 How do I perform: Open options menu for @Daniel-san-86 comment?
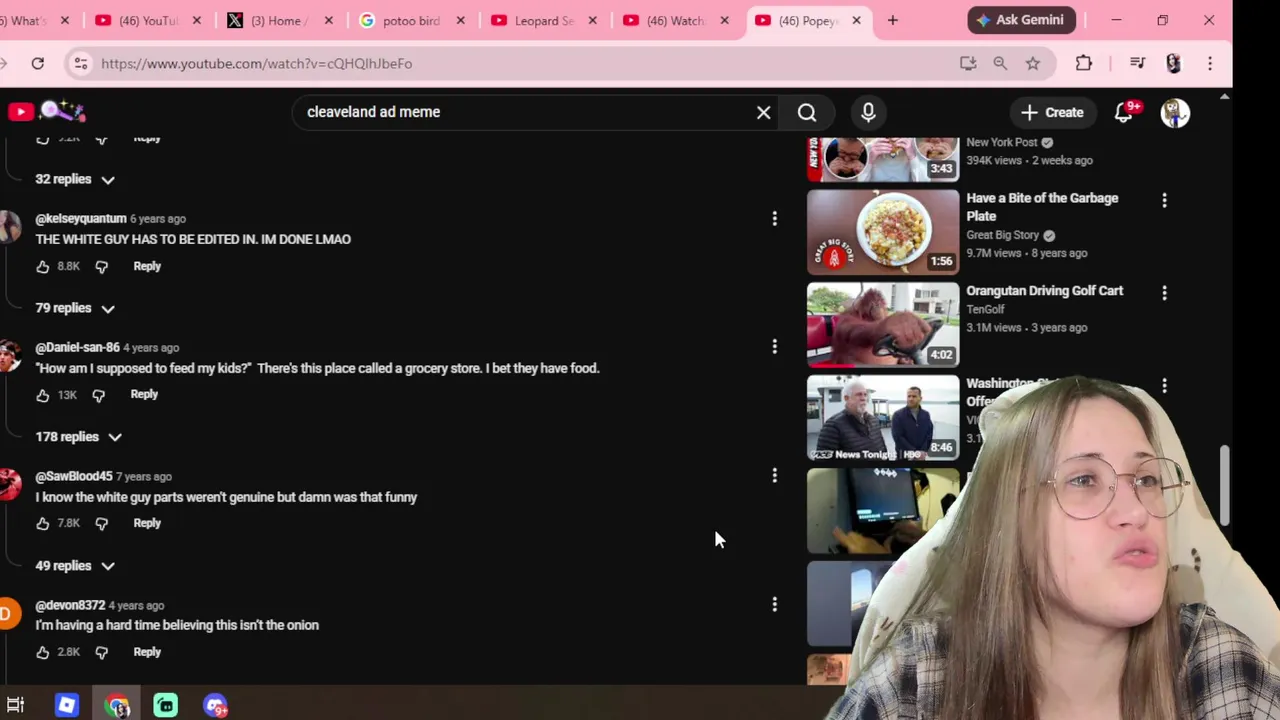[x=774, y=347]
